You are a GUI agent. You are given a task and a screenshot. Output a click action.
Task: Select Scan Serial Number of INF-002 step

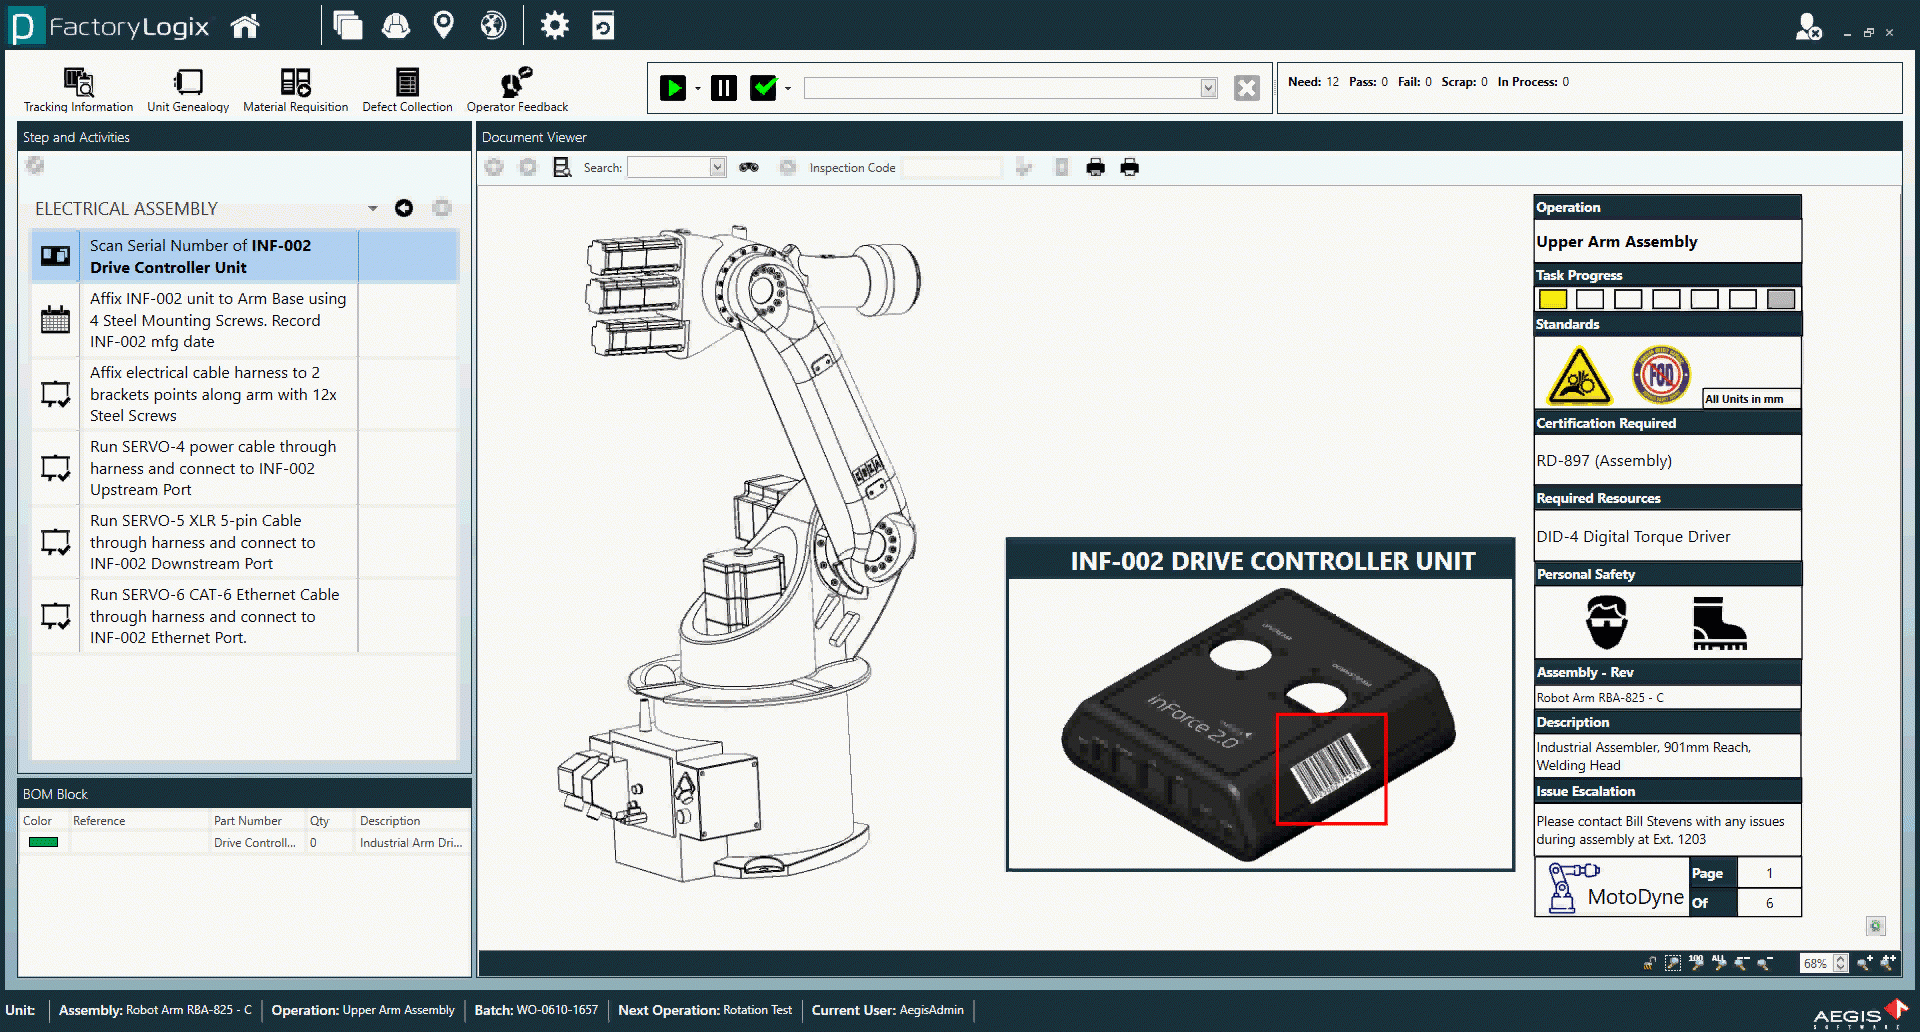click(x=245, y=256)
